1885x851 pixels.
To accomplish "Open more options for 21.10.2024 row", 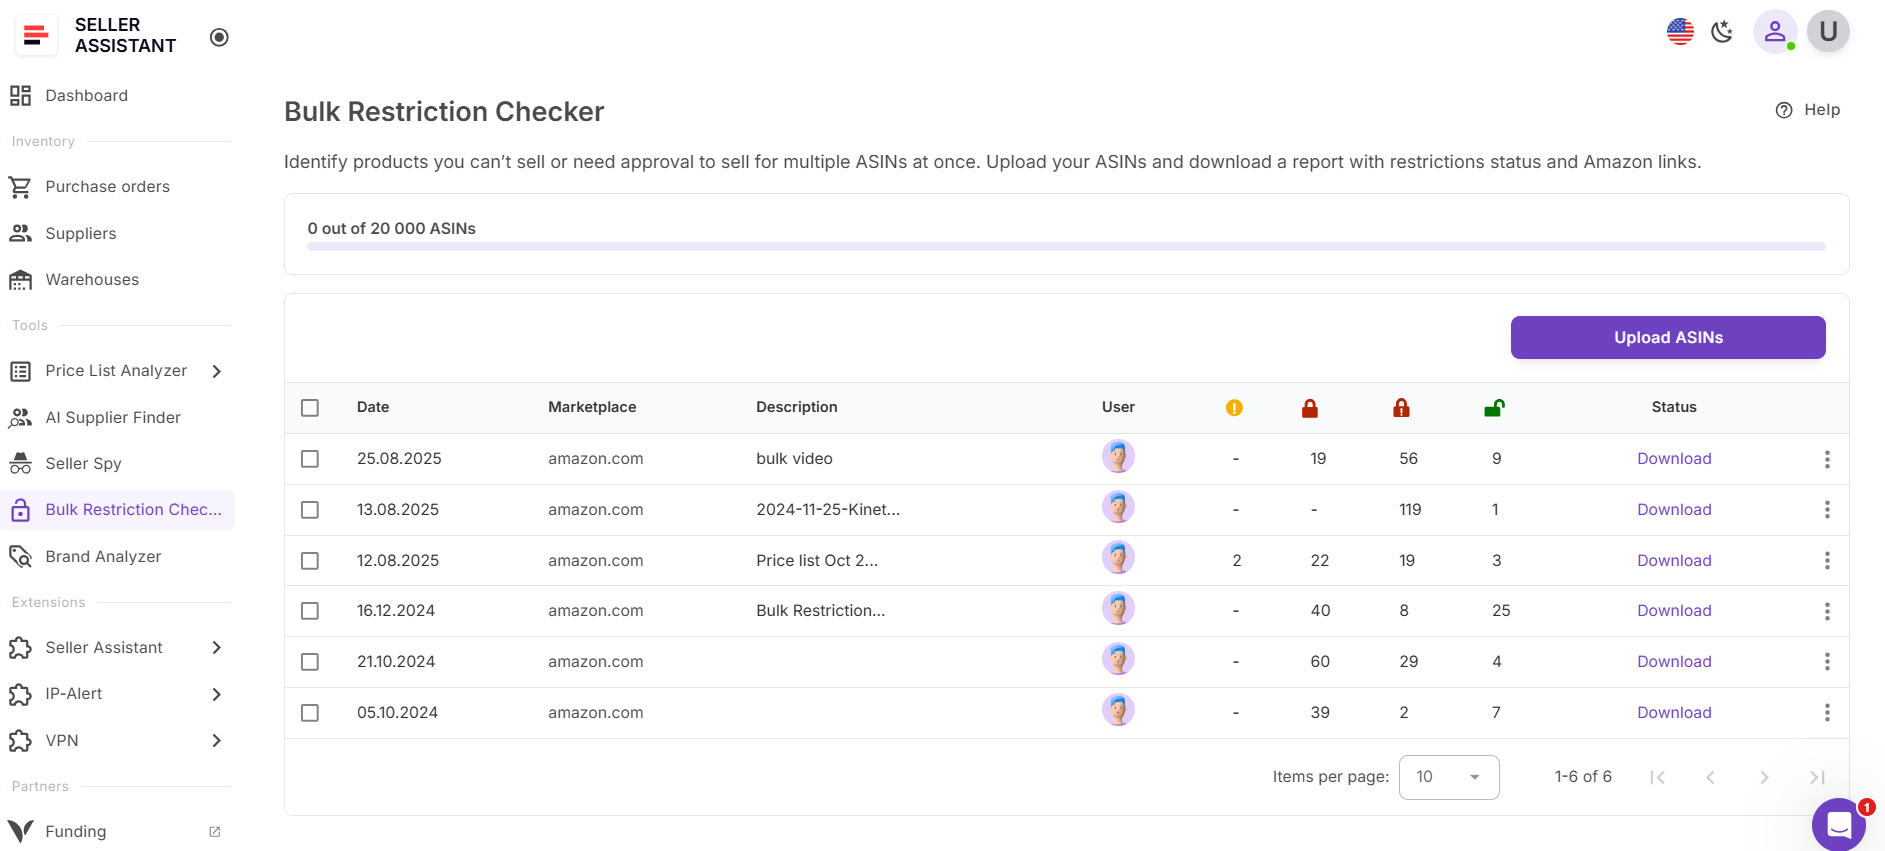I will 1827,662.
